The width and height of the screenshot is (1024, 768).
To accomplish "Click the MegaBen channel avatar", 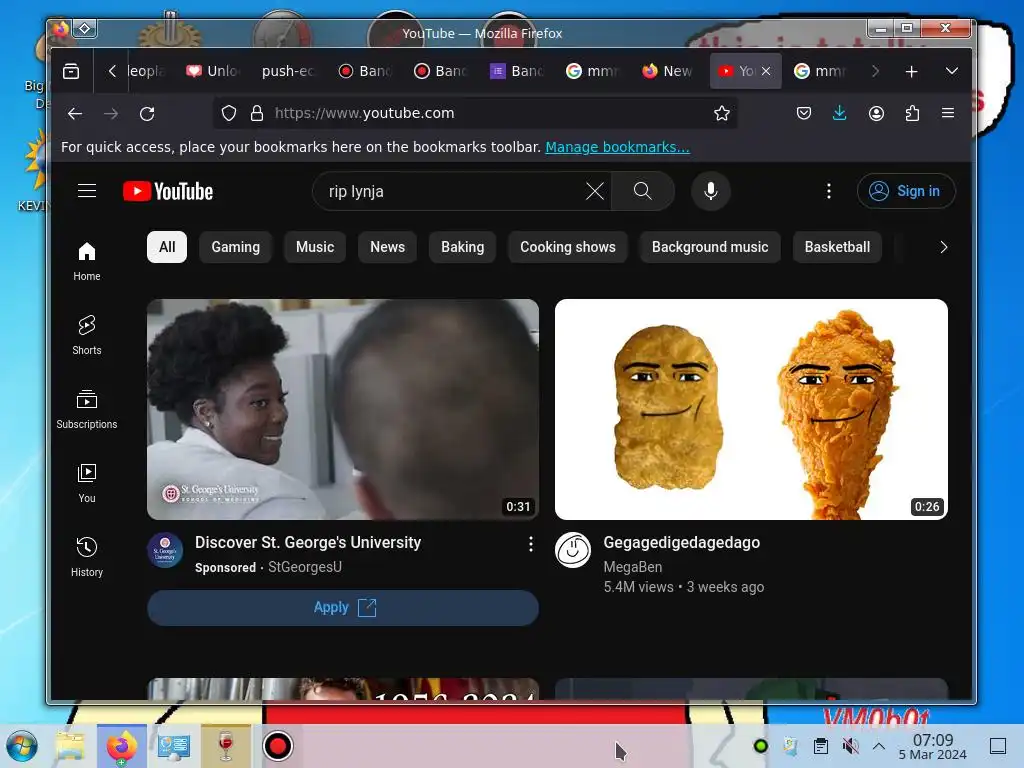I will tap(573, 550).
